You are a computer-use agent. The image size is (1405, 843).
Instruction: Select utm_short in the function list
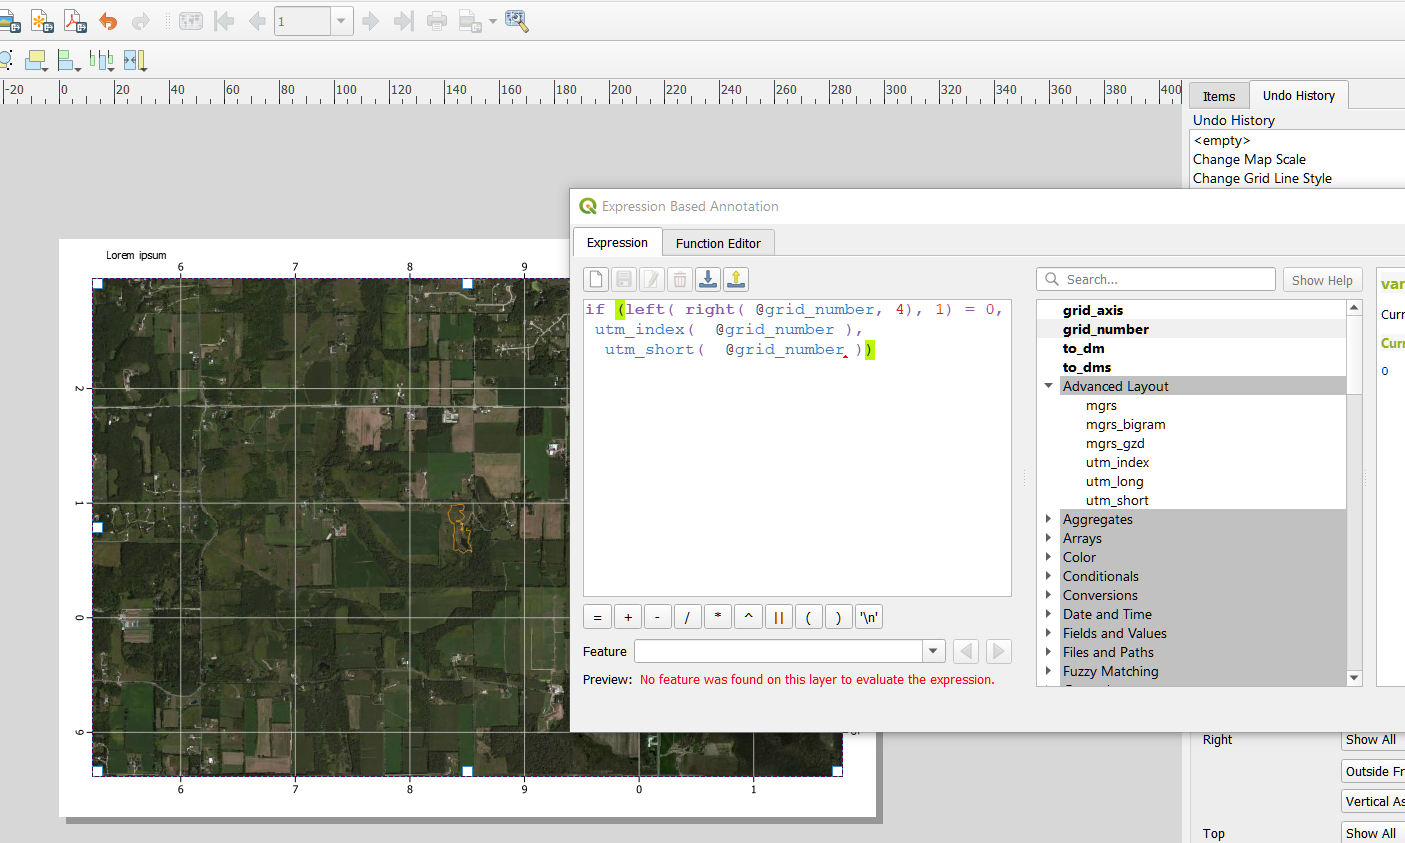coord(1117,500)
